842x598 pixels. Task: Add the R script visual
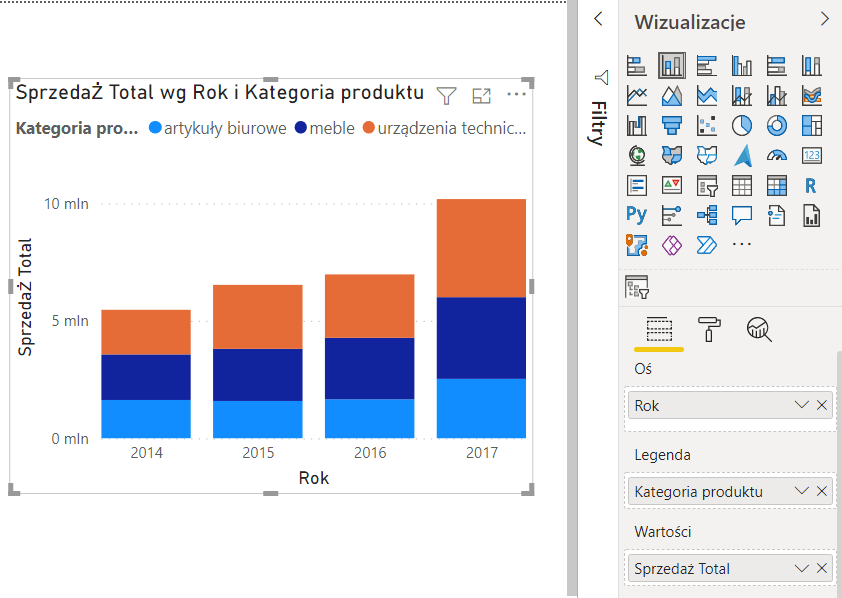coord(811,185)
